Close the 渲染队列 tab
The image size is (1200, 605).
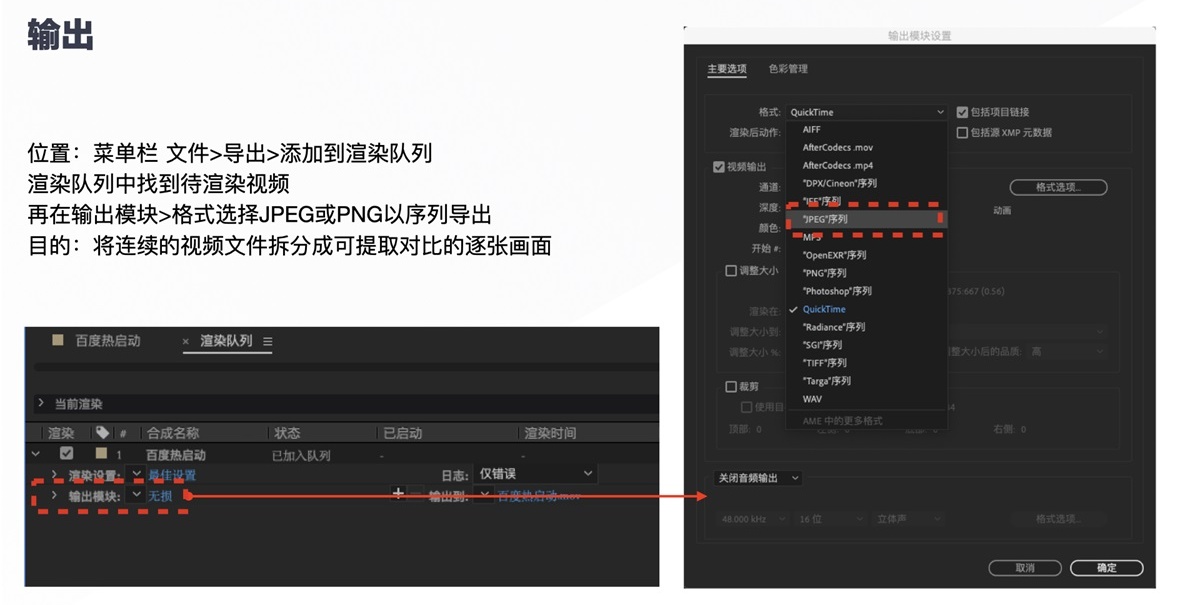(185, 341)
